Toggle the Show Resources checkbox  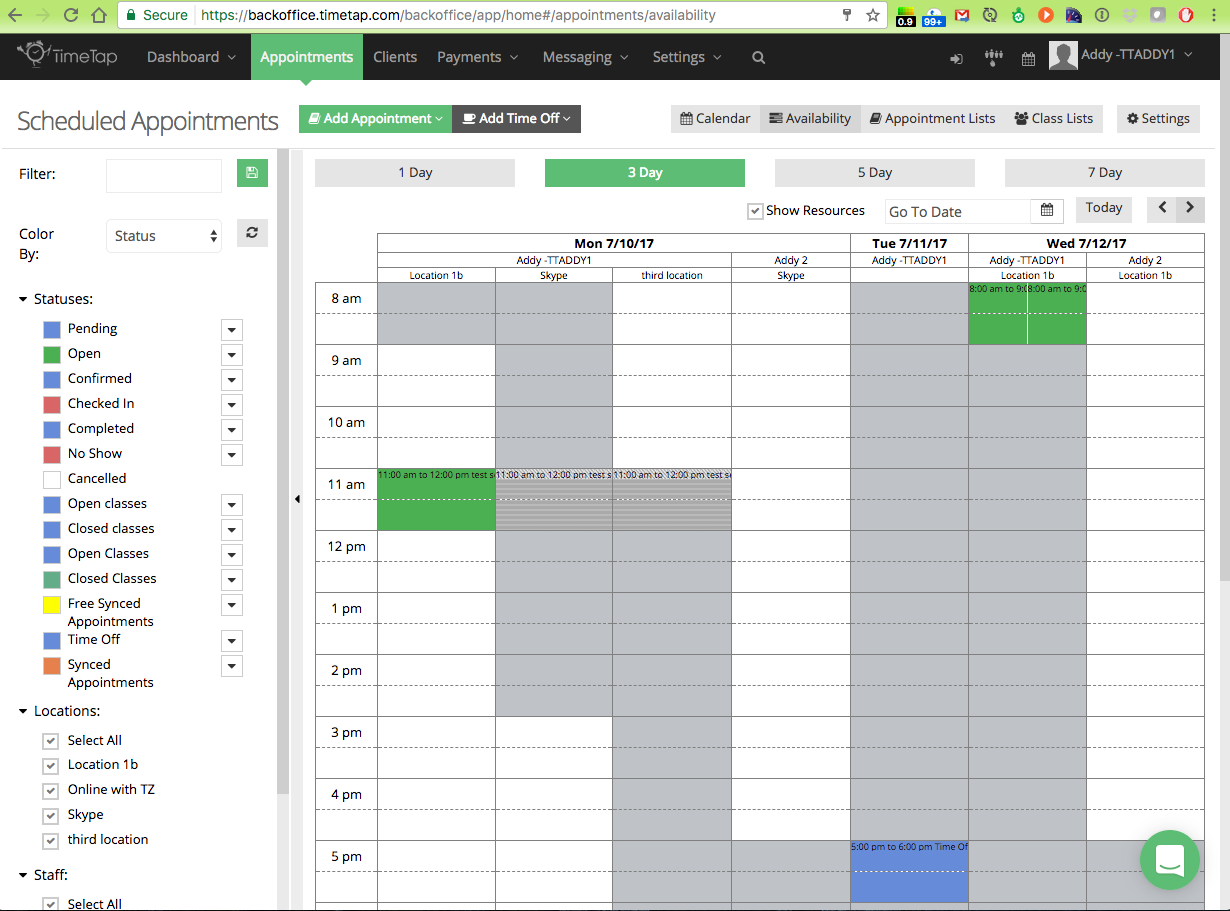pos(755,211)
